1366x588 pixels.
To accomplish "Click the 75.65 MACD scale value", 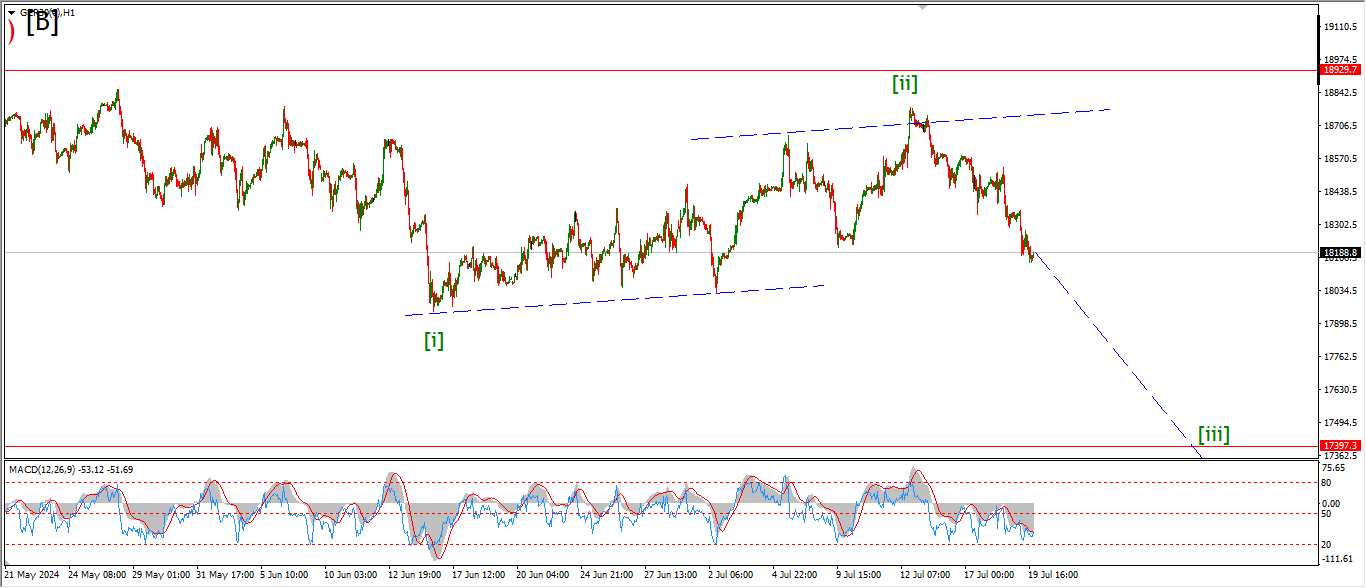I will pos(1335,467).
